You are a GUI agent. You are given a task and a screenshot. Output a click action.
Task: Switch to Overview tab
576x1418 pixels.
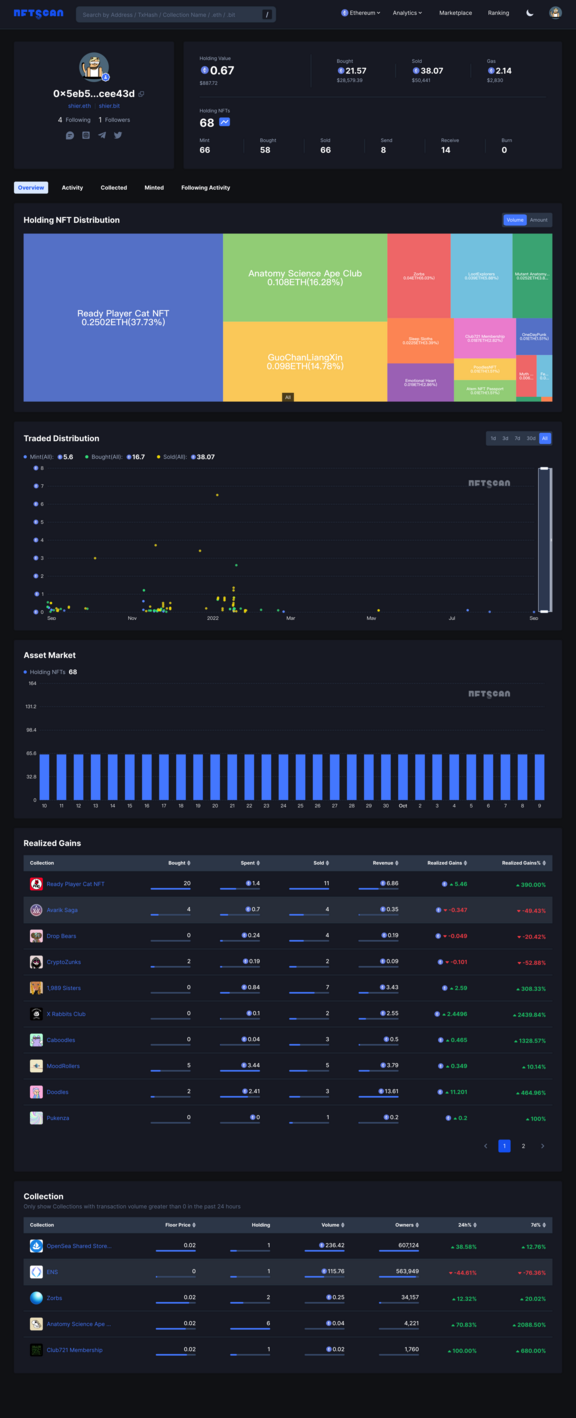(31, 187)
